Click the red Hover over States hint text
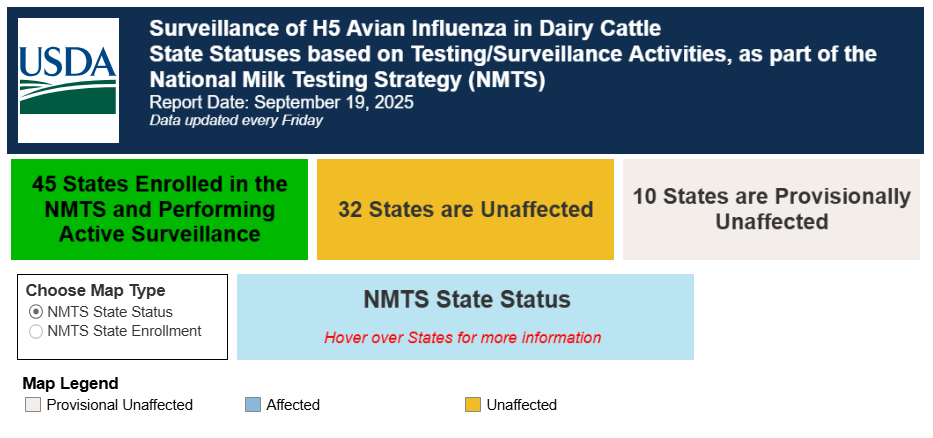The height and width of the screenshot is (438, 933). (462, 338)
